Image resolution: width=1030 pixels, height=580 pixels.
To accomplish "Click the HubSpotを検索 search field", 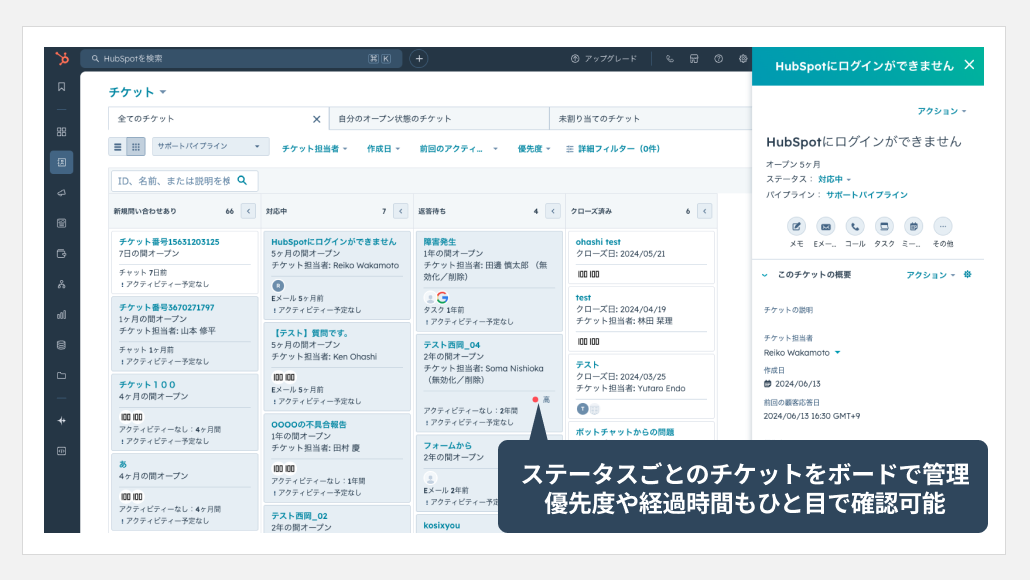I will tap(241, 58).
